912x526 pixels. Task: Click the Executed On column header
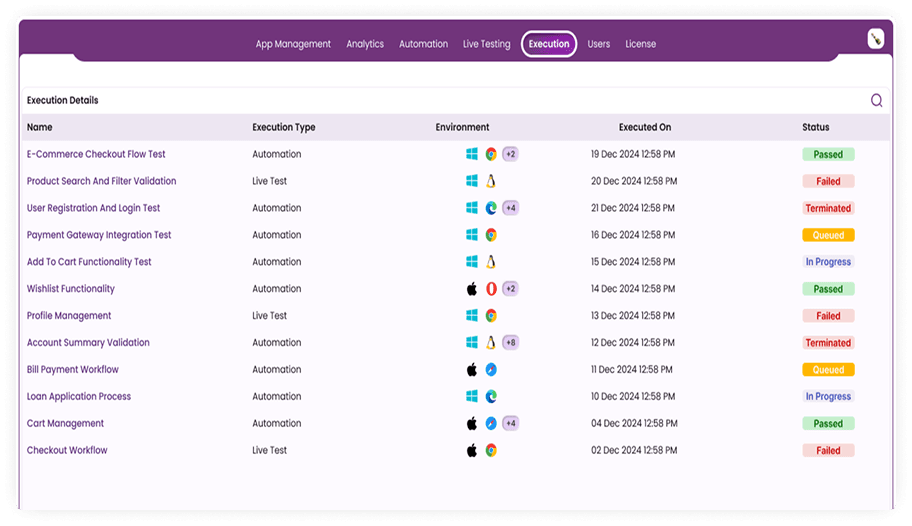[645, 127]
